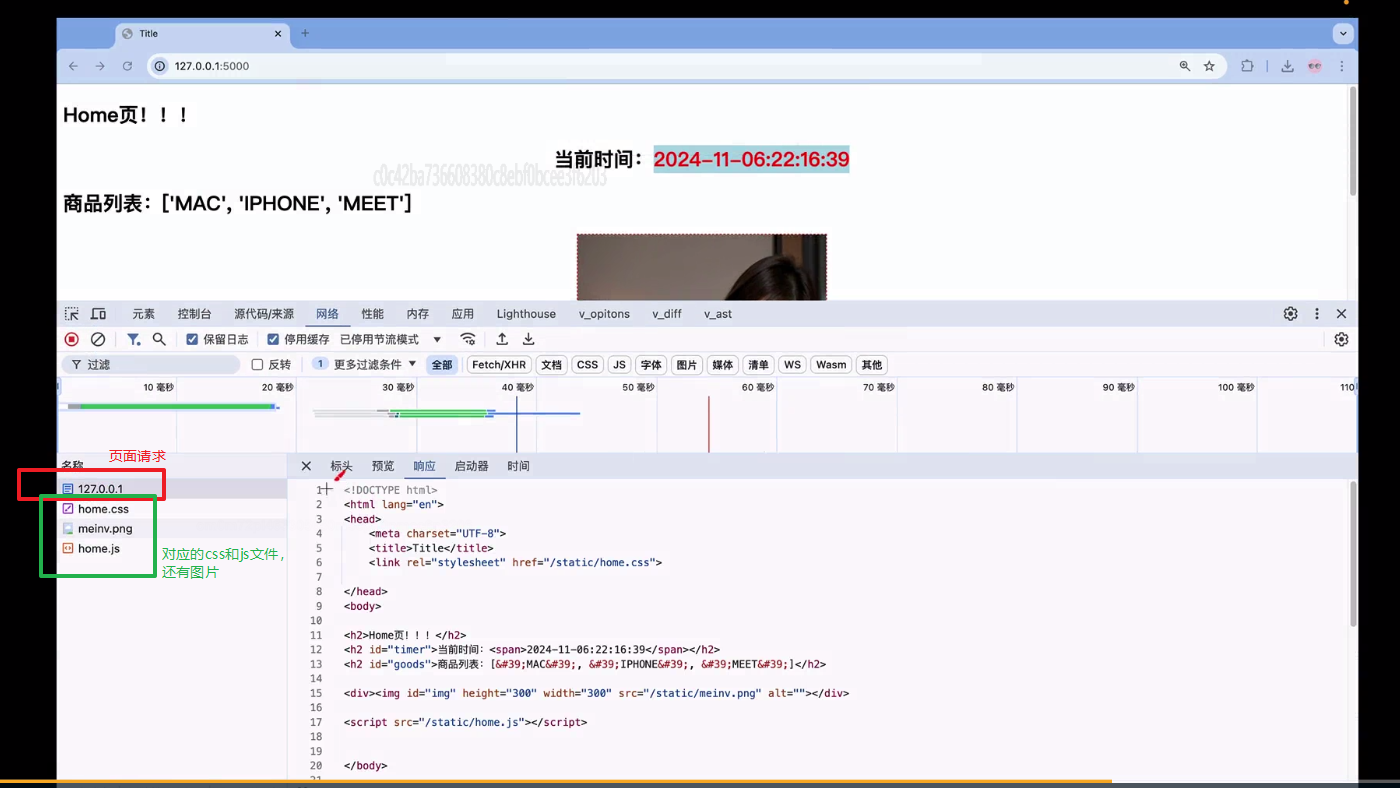Open the 时间 details tab
Image resolution: width=1400 pixels, height=788 pixels.
tap(518, 466)
